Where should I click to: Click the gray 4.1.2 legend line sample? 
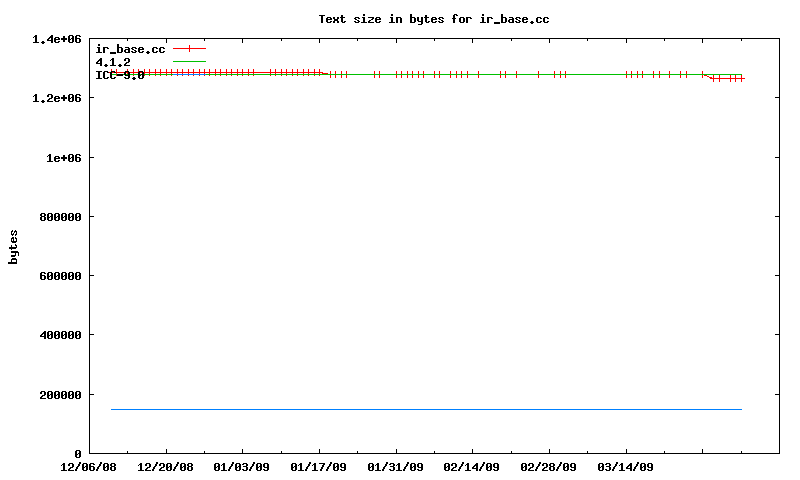click(189, 62)
